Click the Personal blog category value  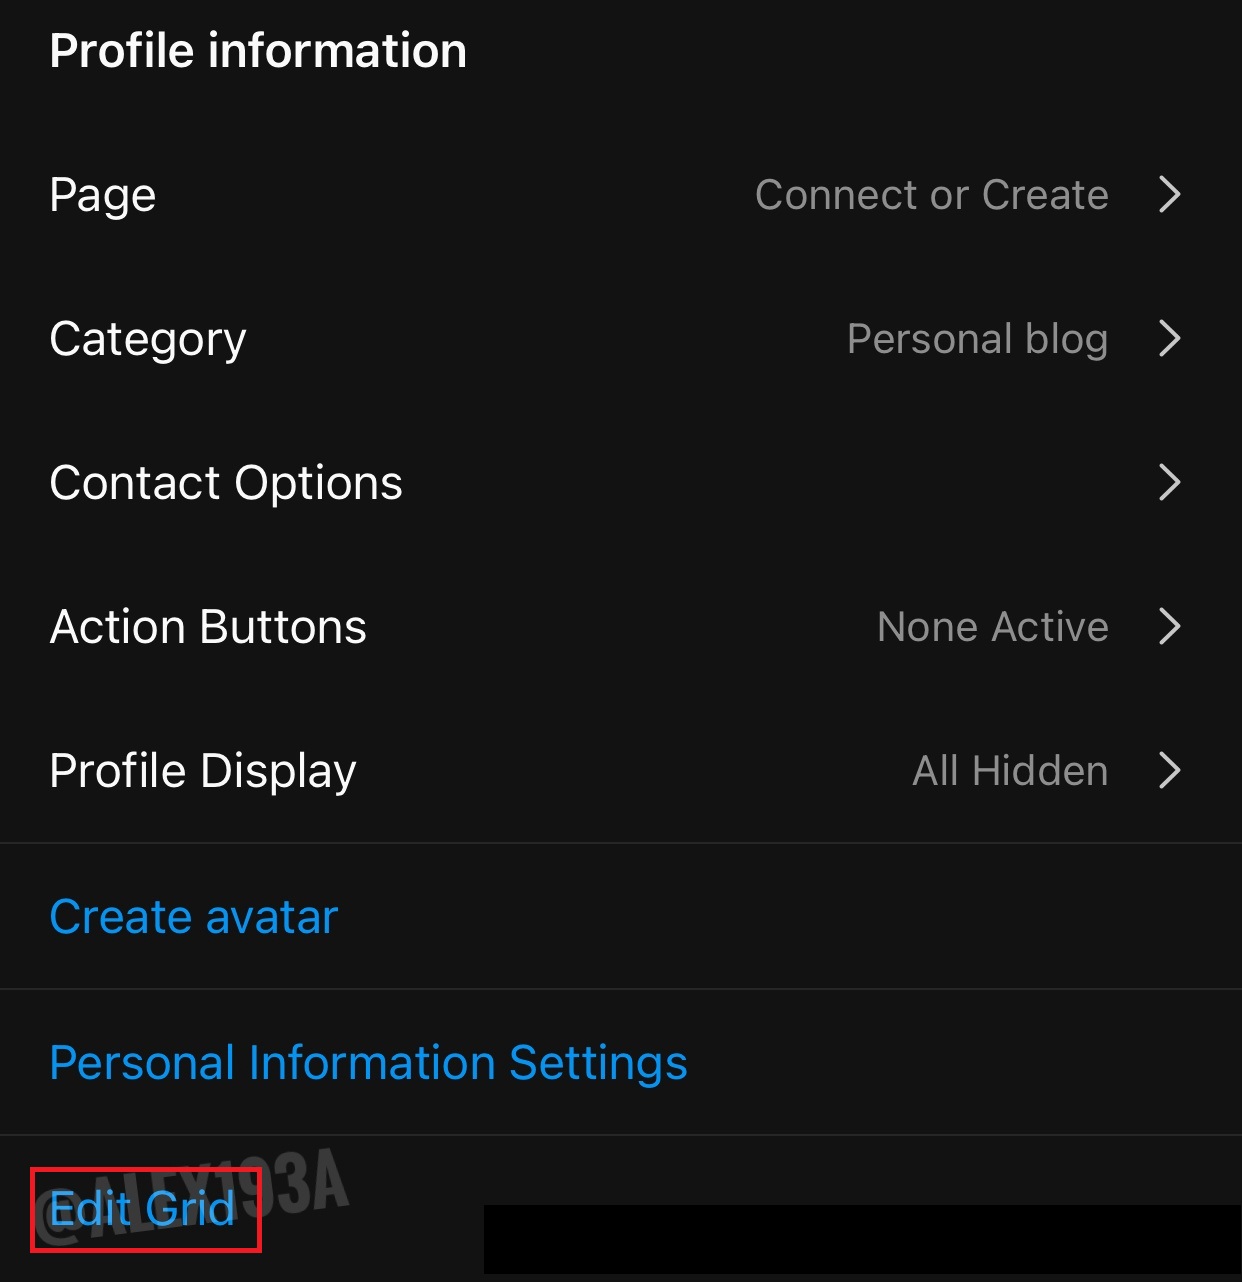(977, 339)
